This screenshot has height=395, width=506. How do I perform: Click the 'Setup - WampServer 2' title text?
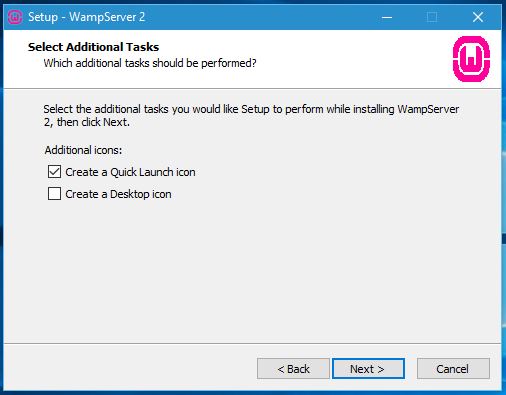tap(87, 17)
